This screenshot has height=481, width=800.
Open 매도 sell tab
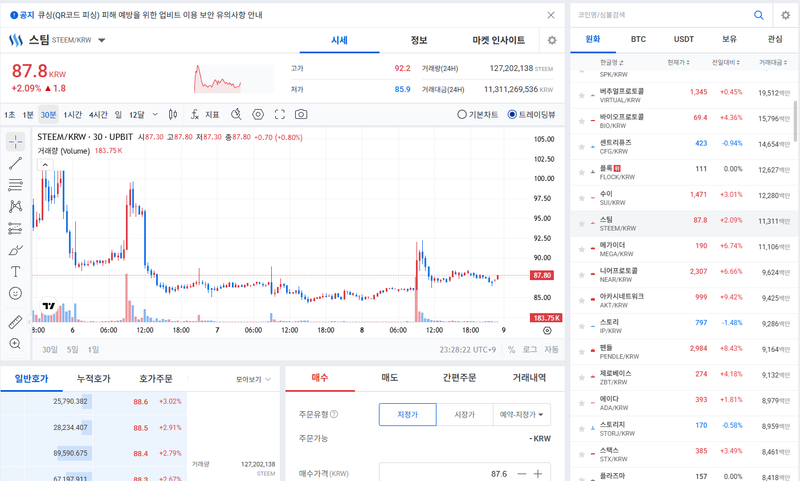point(390,378)
